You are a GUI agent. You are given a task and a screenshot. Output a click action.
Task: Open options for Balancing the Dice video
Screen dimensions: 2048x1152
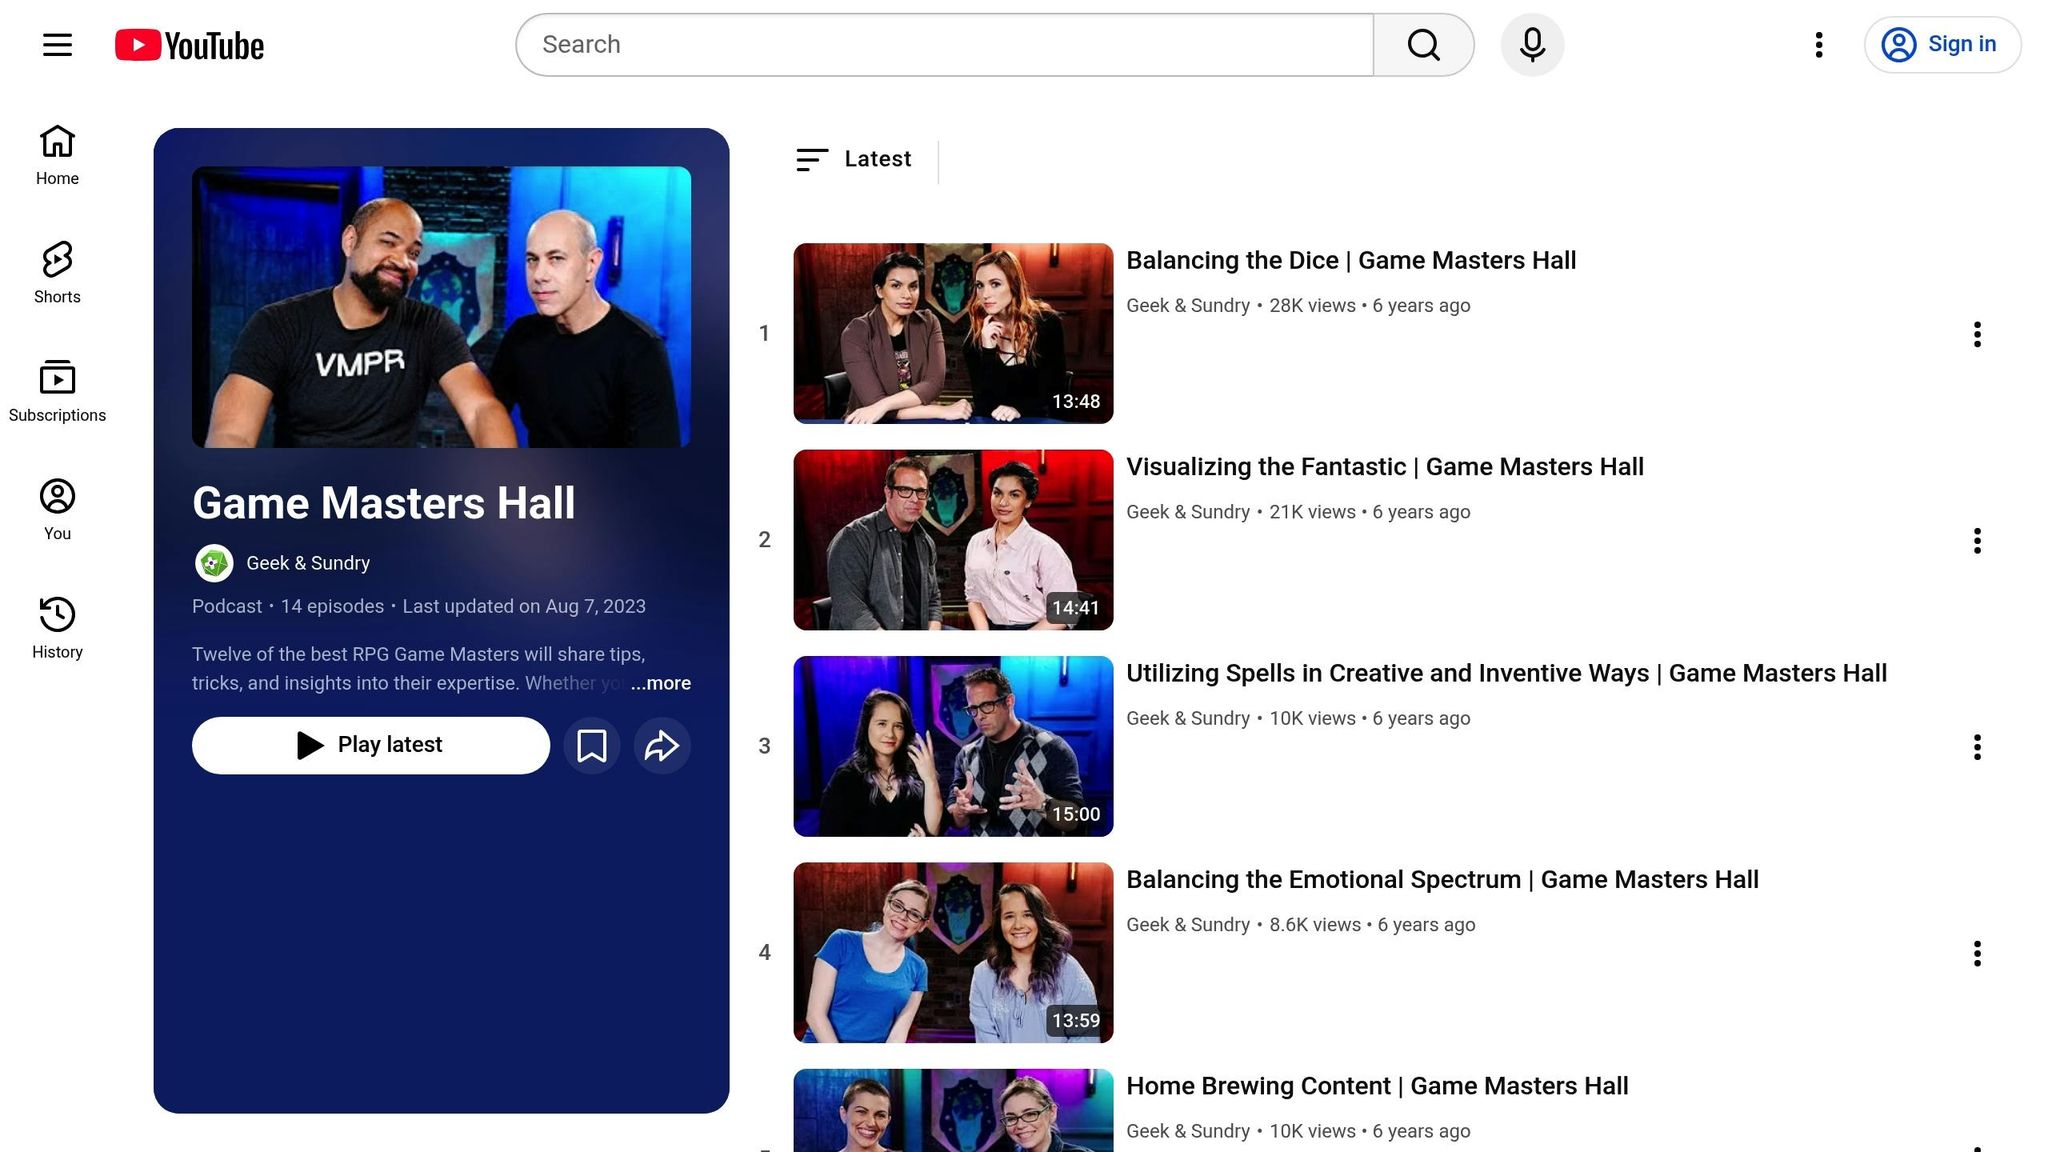[x=1977, y=334]
